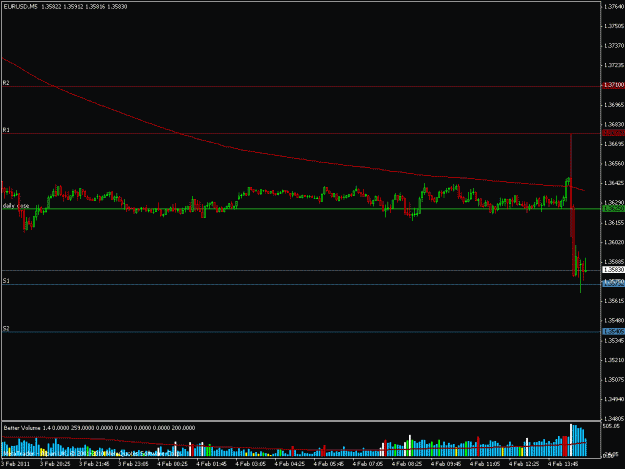Click the '3 Feb 20:25' time axis label
Image resolution: width=625 pixels, height=469 pixels.
pyautogui.click(x=55, y=464)
